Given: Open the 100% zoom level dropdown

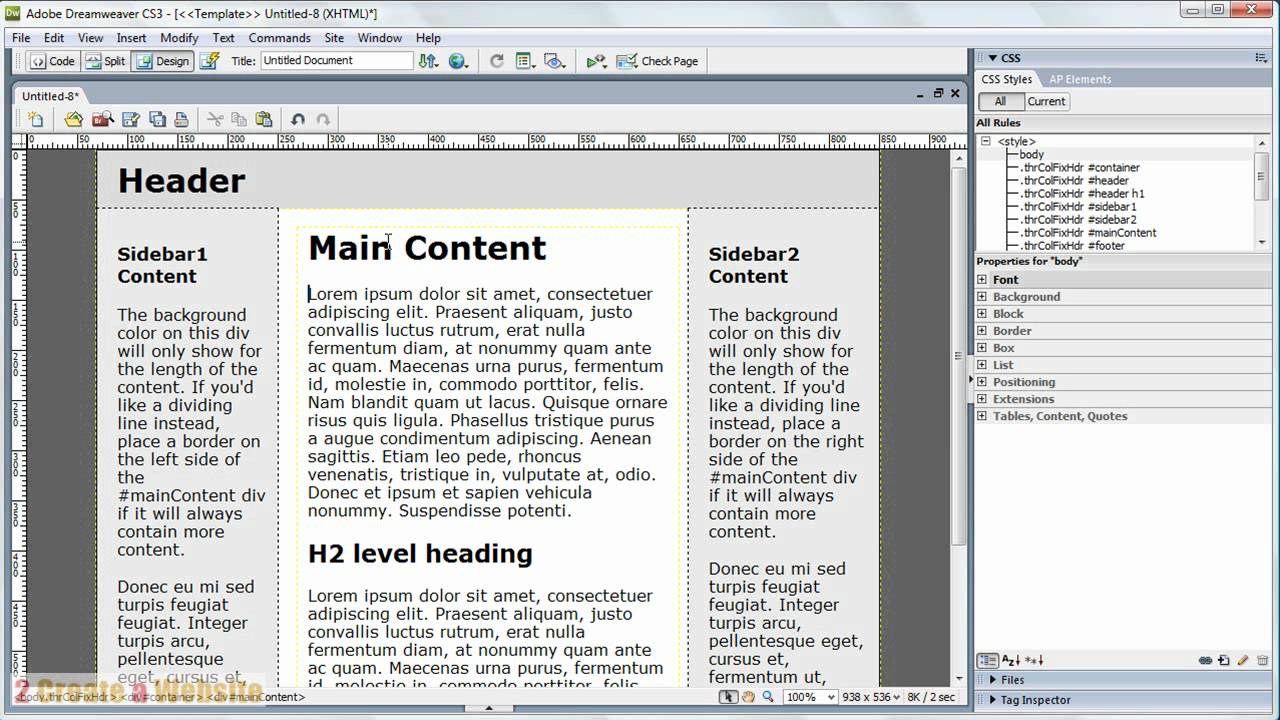Looking at the screenshot, I should click(812, 697).
